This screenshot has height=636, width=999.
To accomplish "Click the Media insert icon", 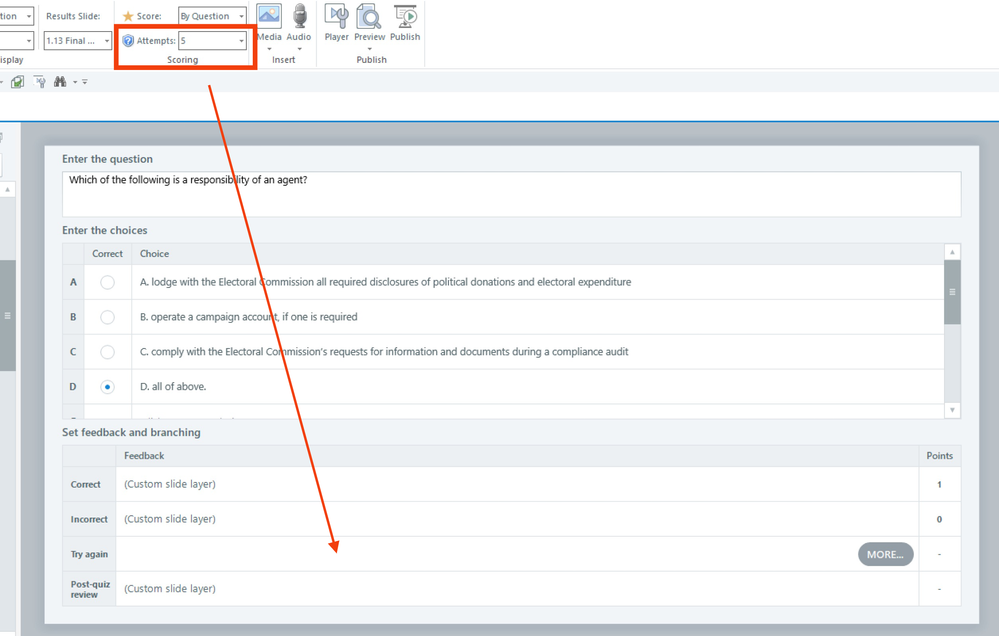I will (x=269, y=16).
